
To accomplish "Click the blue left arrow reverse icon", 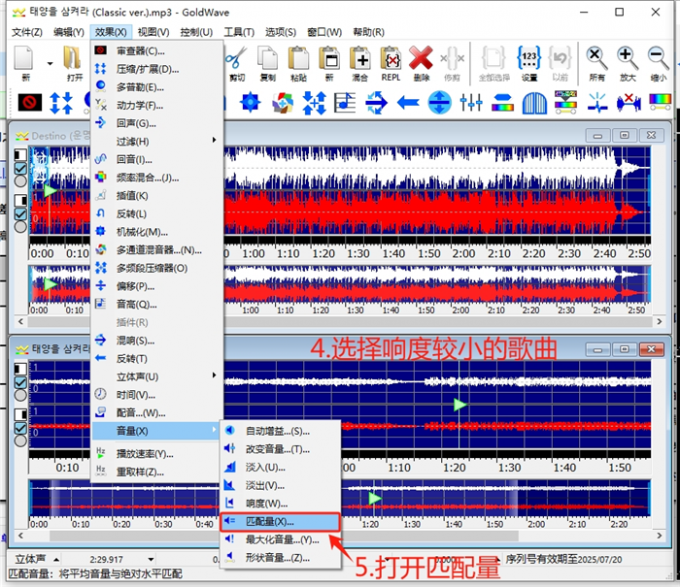I will [x=408, y=103].
